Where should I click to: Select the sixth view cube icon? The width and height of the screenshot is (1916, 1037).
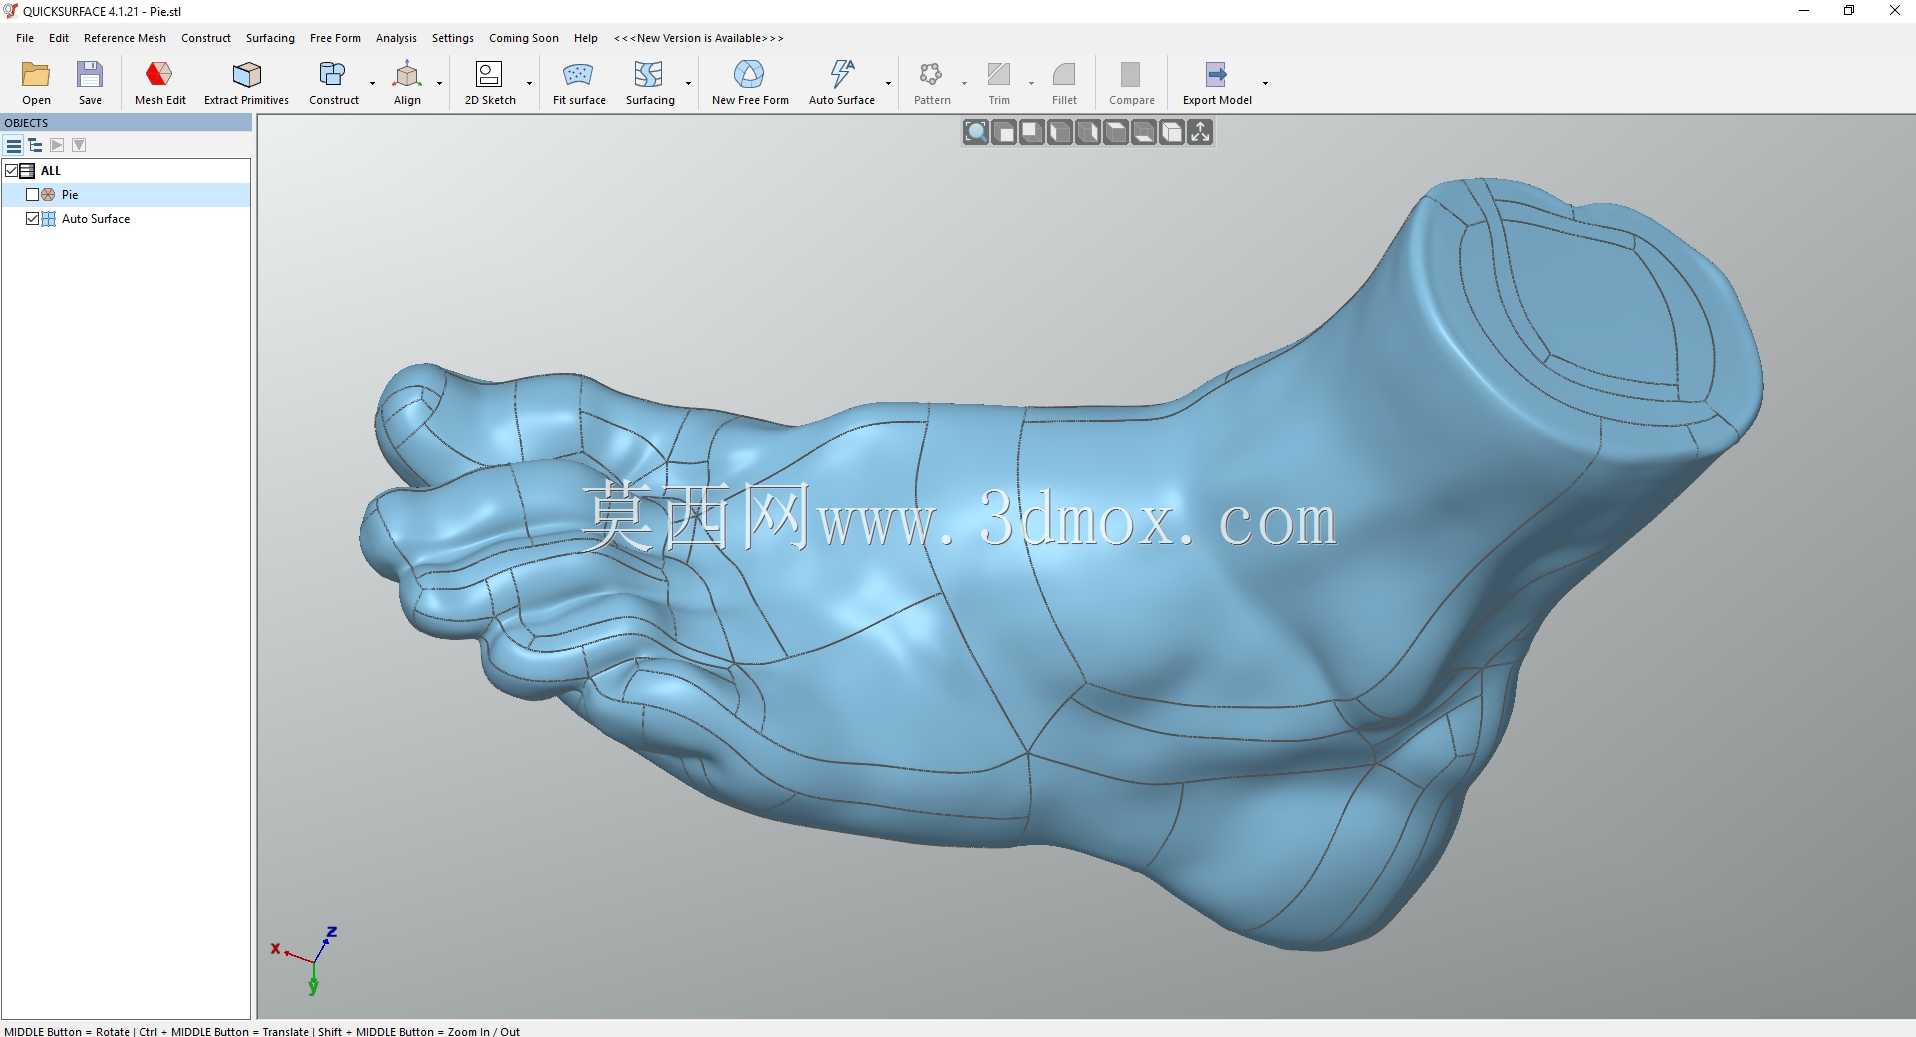coord(1116,132)
